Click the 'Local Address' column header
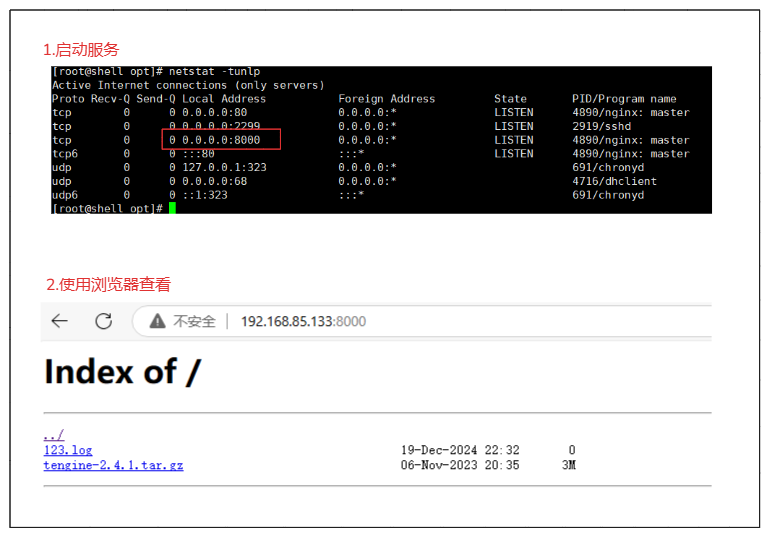Viewport: 769px width, 537px height. 224,99
